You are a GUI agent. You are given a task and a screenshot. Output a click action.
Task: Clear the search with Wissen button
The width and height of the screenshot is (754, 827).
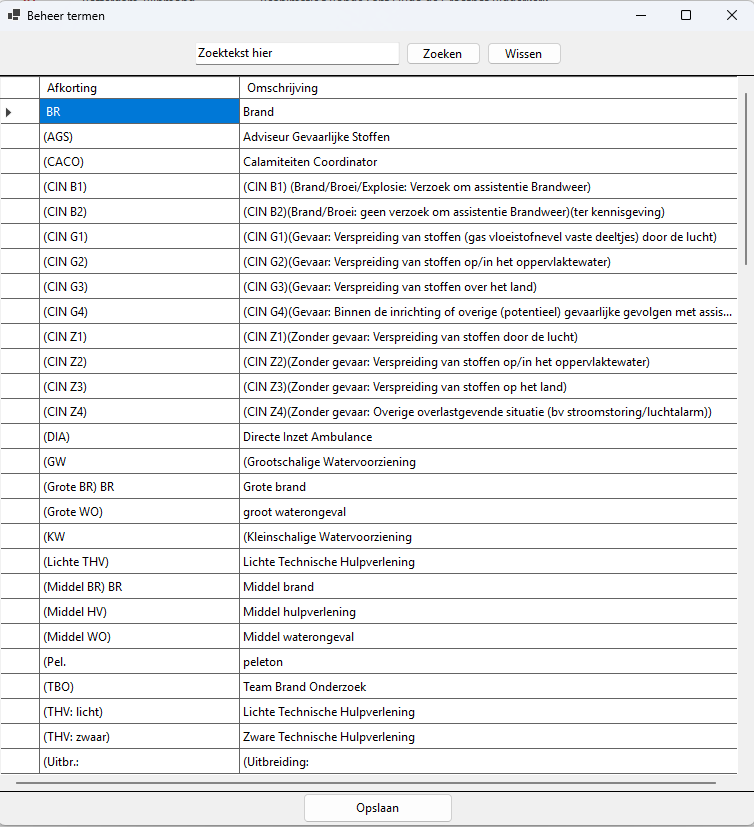click(524, 54)
